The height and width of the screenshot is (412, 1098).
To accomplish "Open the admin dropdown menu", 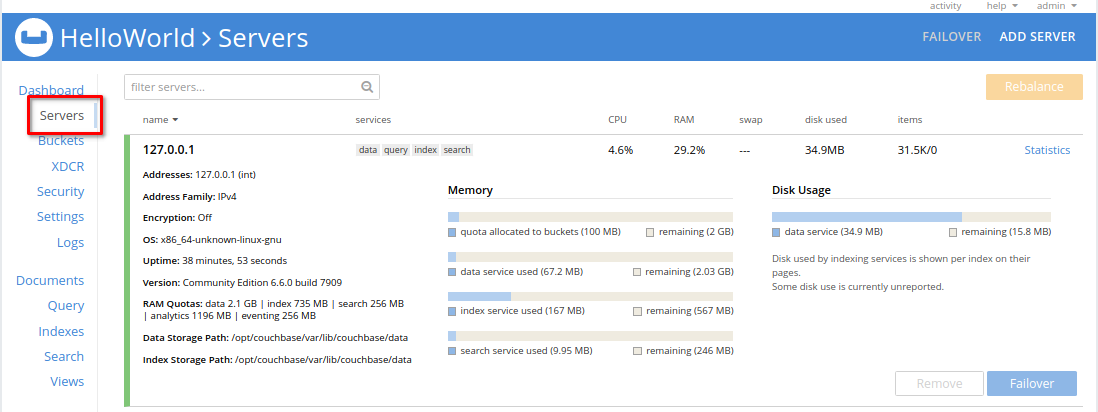I will click(x=1056, y=6).
